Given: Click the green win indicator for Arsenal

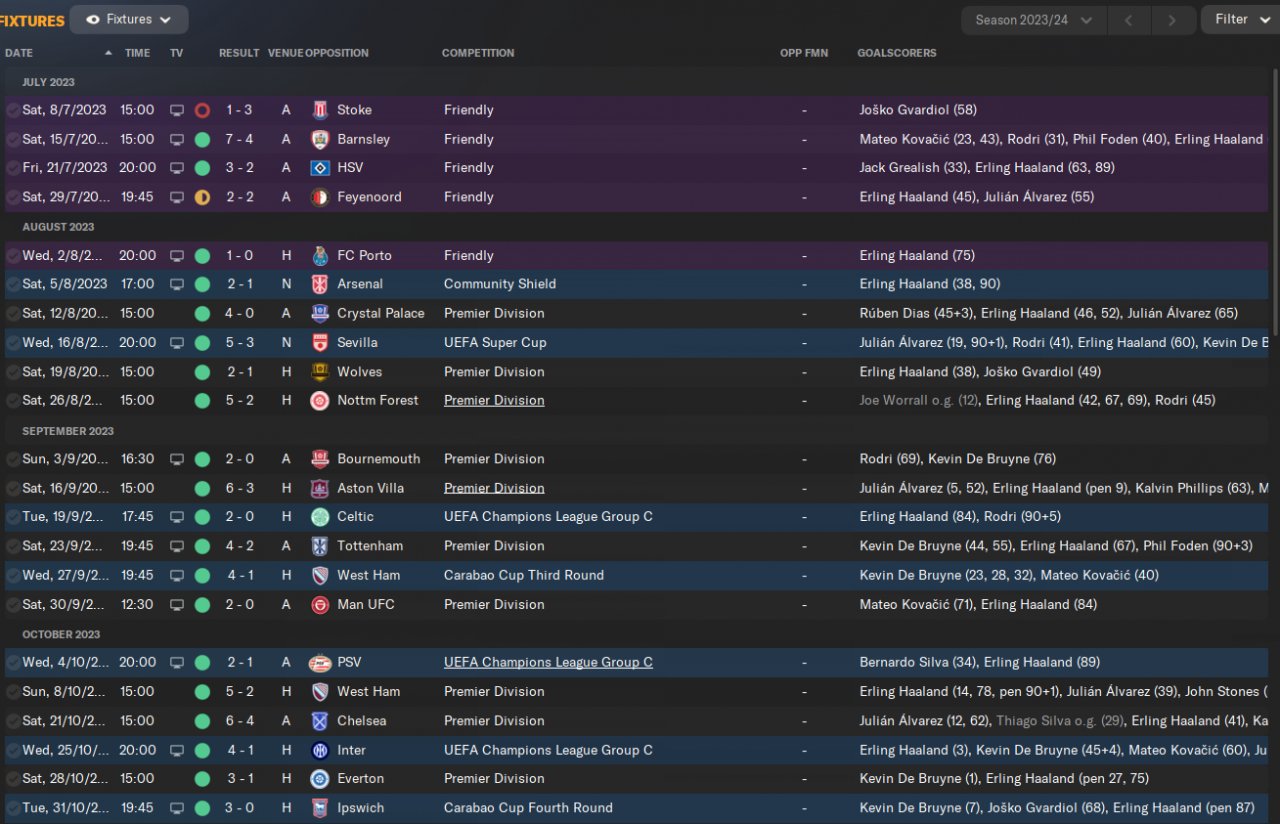Looking at the screenshot, I should click(202, 284).
